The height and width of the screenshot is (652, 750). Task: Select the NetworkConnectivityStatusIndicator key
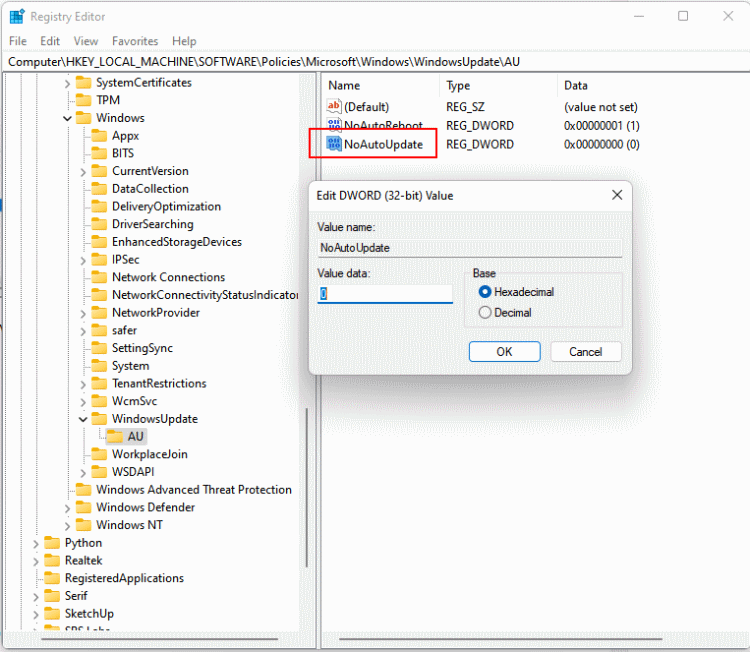205,295
